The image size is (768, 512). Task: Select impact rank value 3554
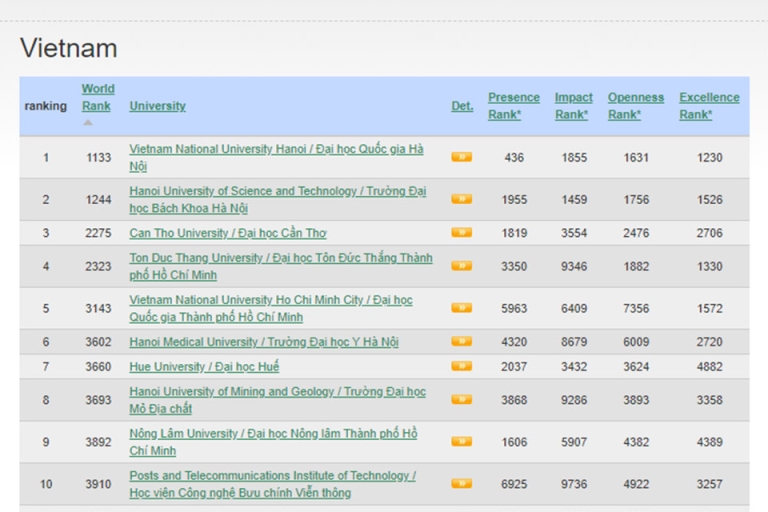pyautogui.click(x=574, y=233)
